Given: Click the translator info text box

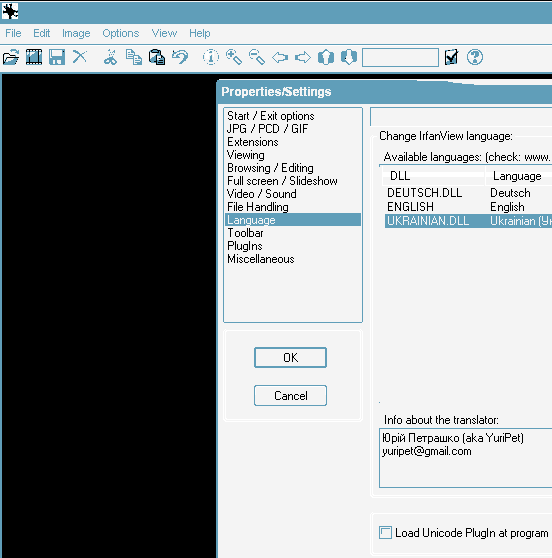Looking at the screenshot, I should [466, 458].
